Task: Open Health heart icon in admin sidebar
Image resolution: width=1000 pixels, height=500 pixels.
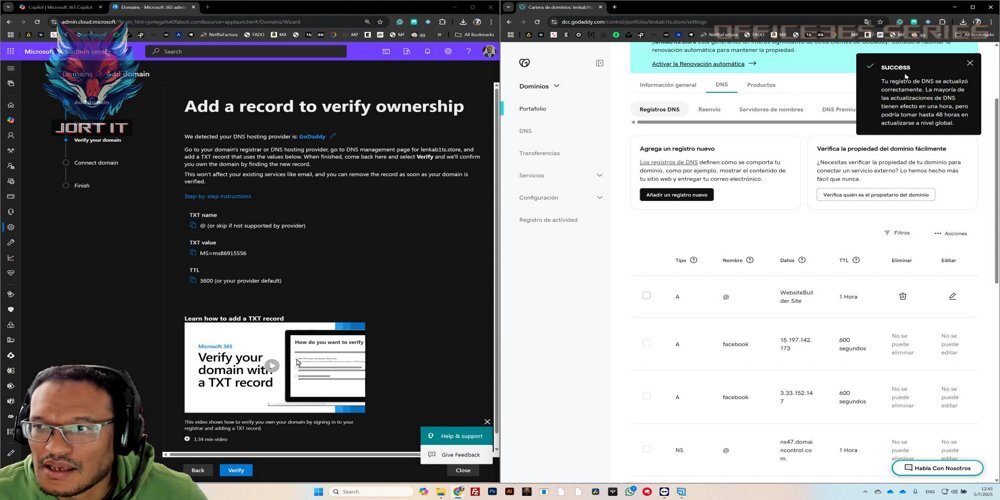Action: 10,273
